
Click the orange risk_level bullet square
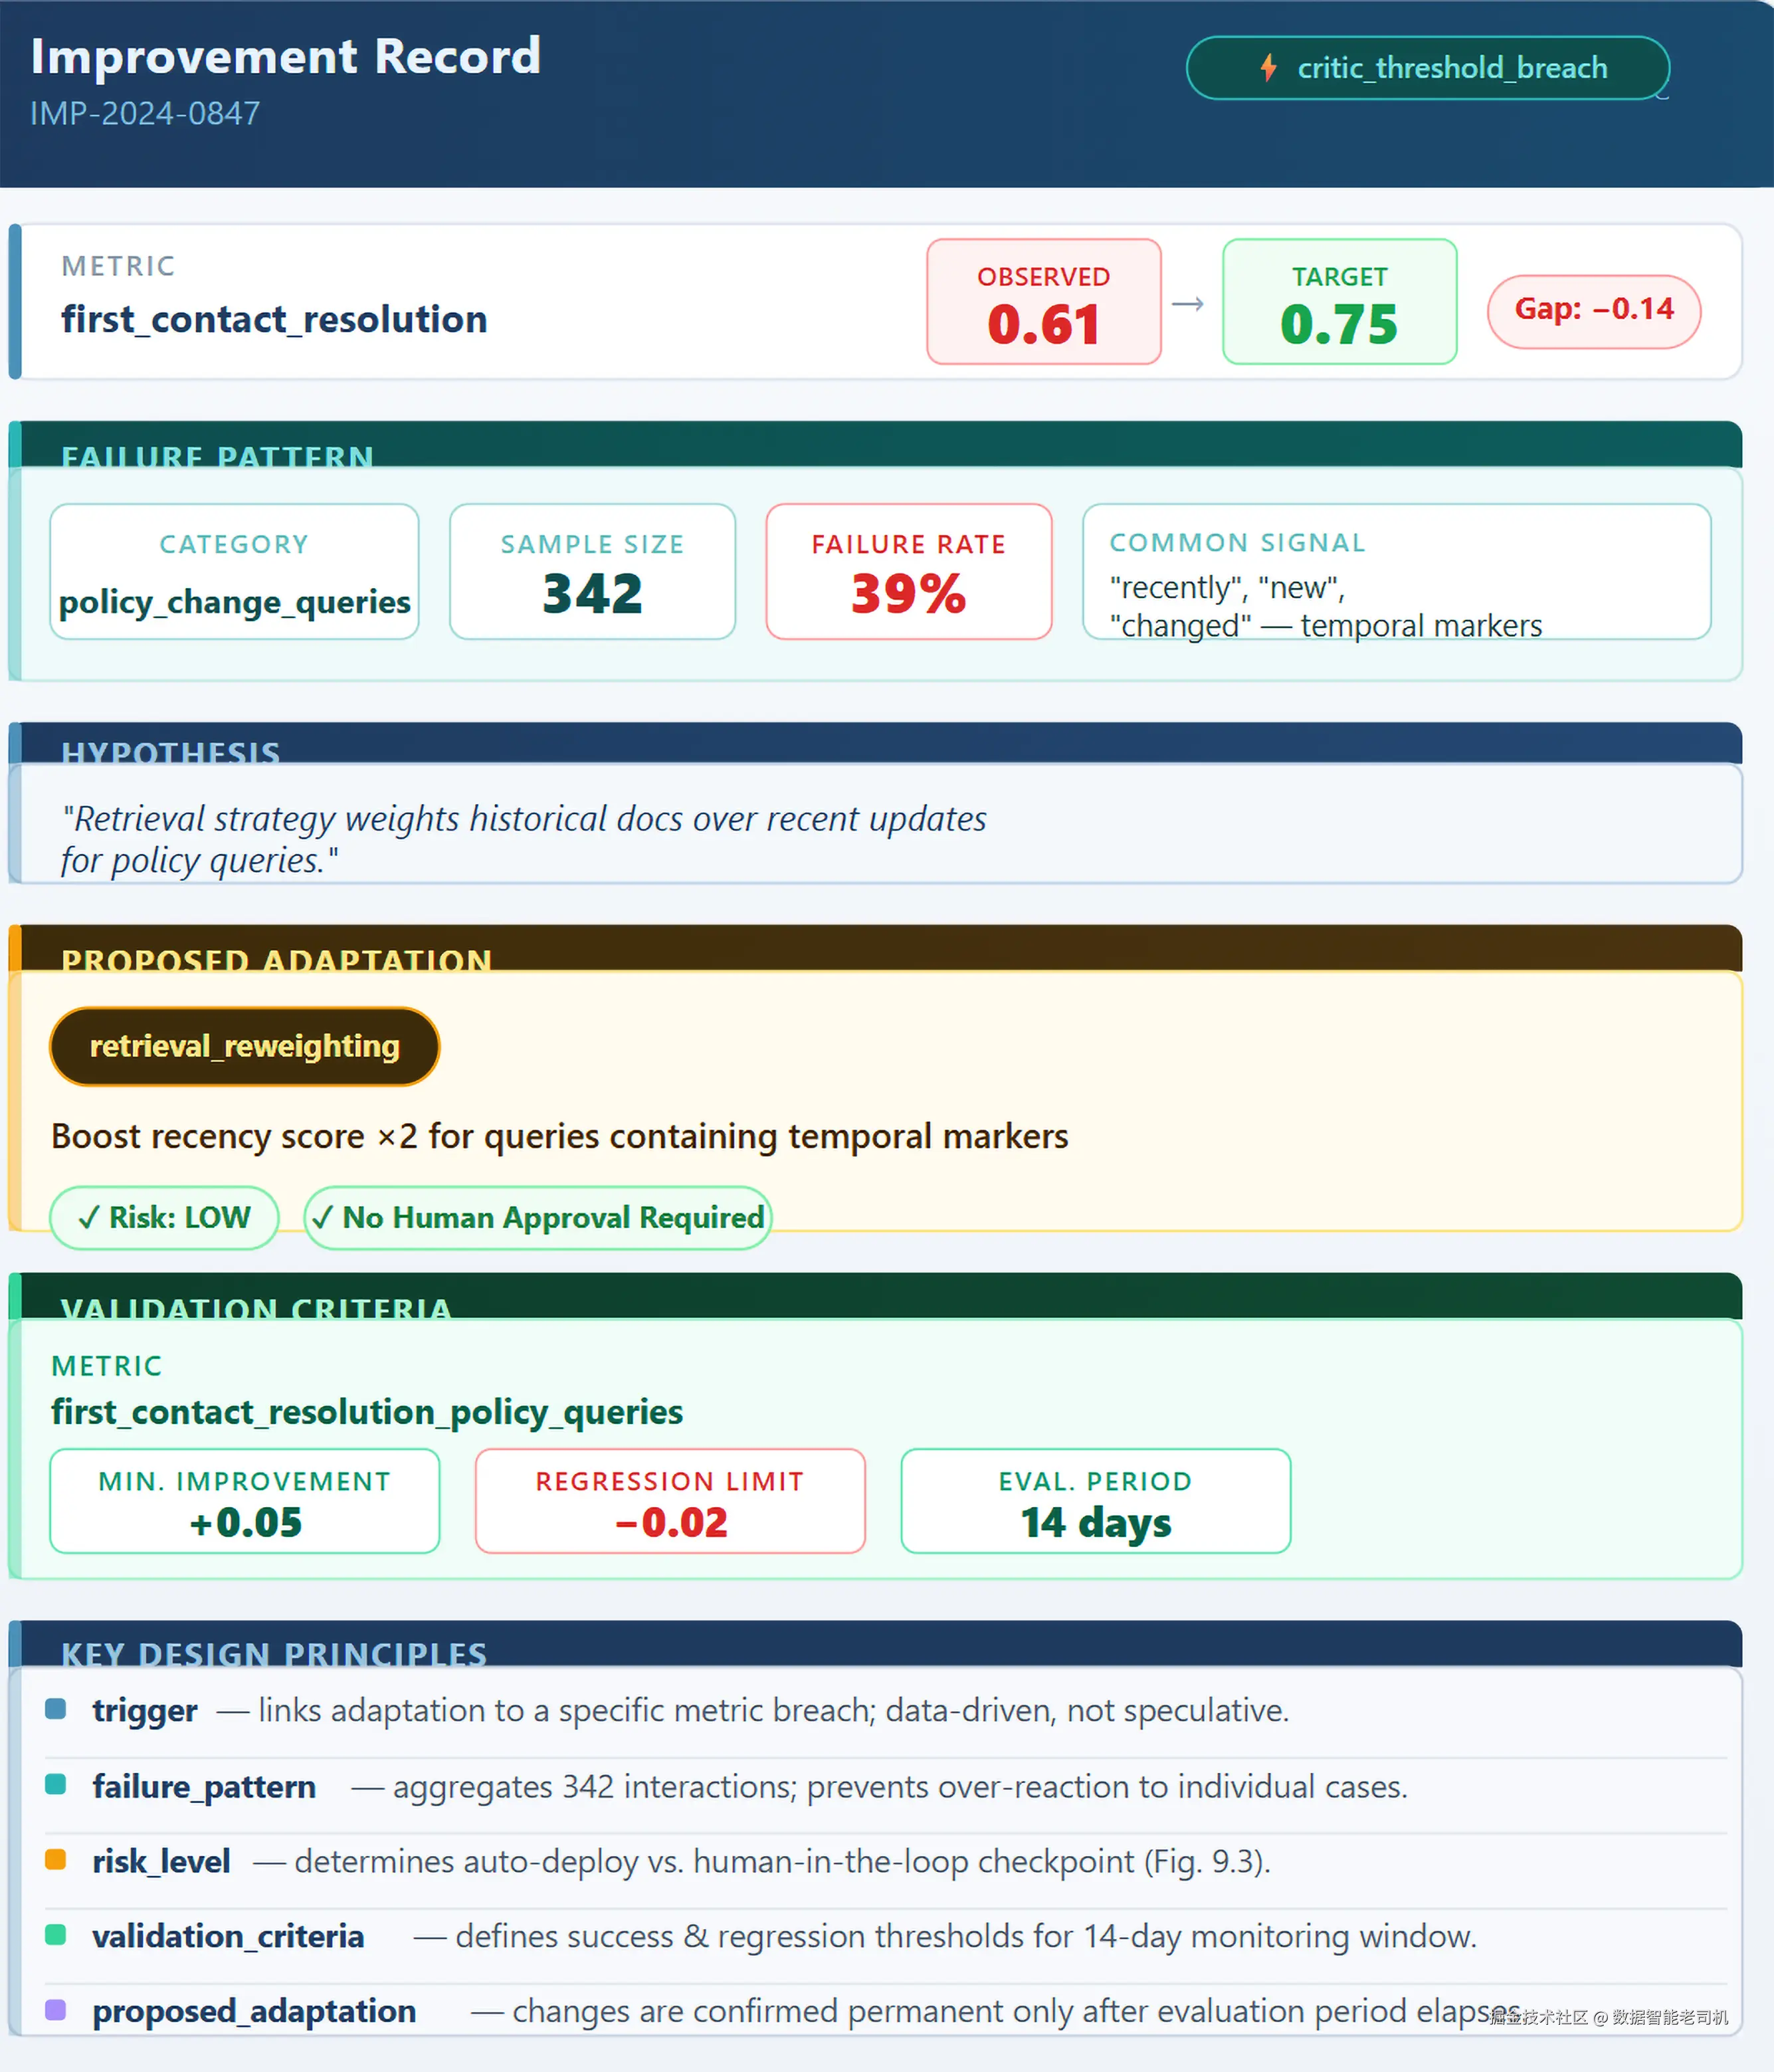tap(56, 1860)
